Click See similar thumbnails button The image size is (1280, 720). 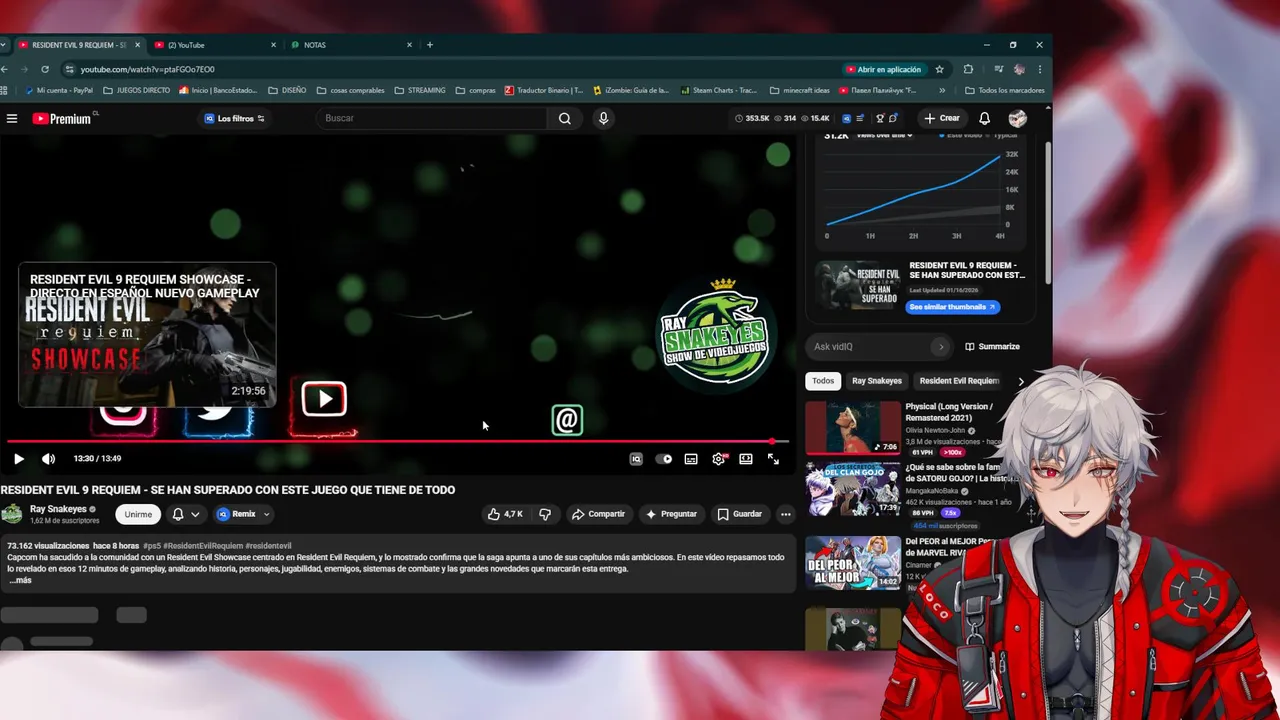[953, 307]
